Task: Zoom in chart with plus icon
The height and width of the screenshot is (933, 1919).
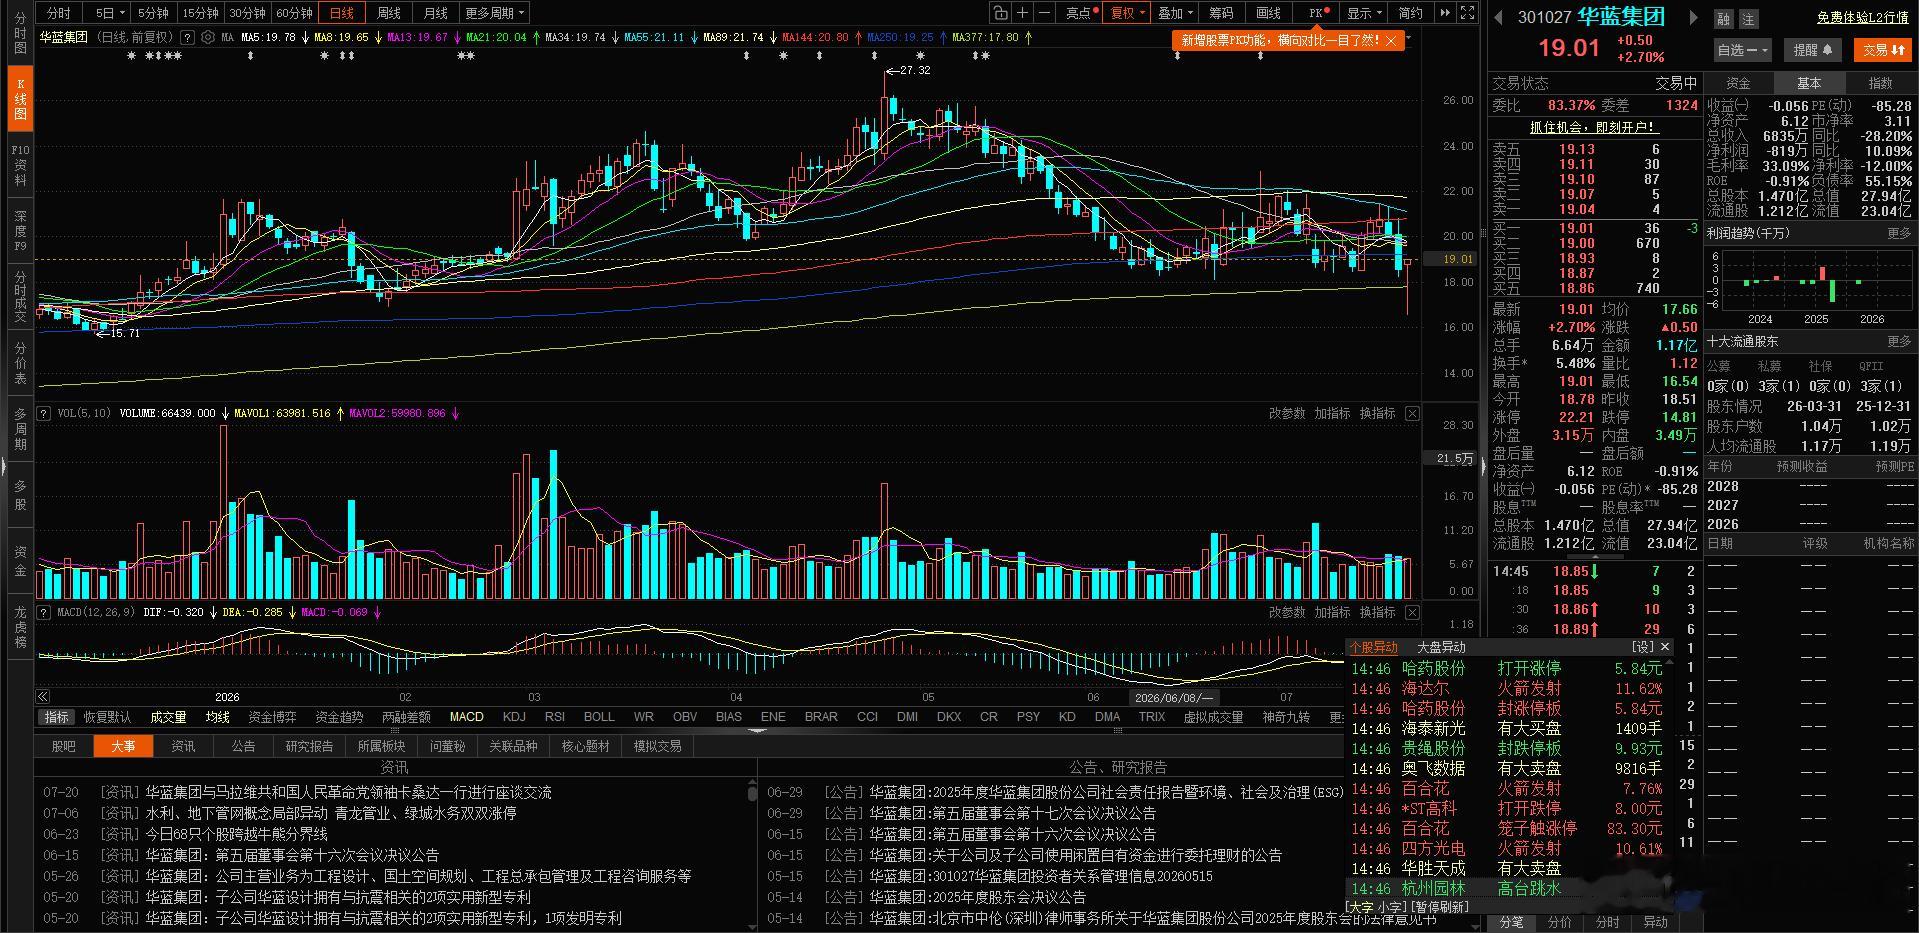Action: click(x=1023, y=13)
